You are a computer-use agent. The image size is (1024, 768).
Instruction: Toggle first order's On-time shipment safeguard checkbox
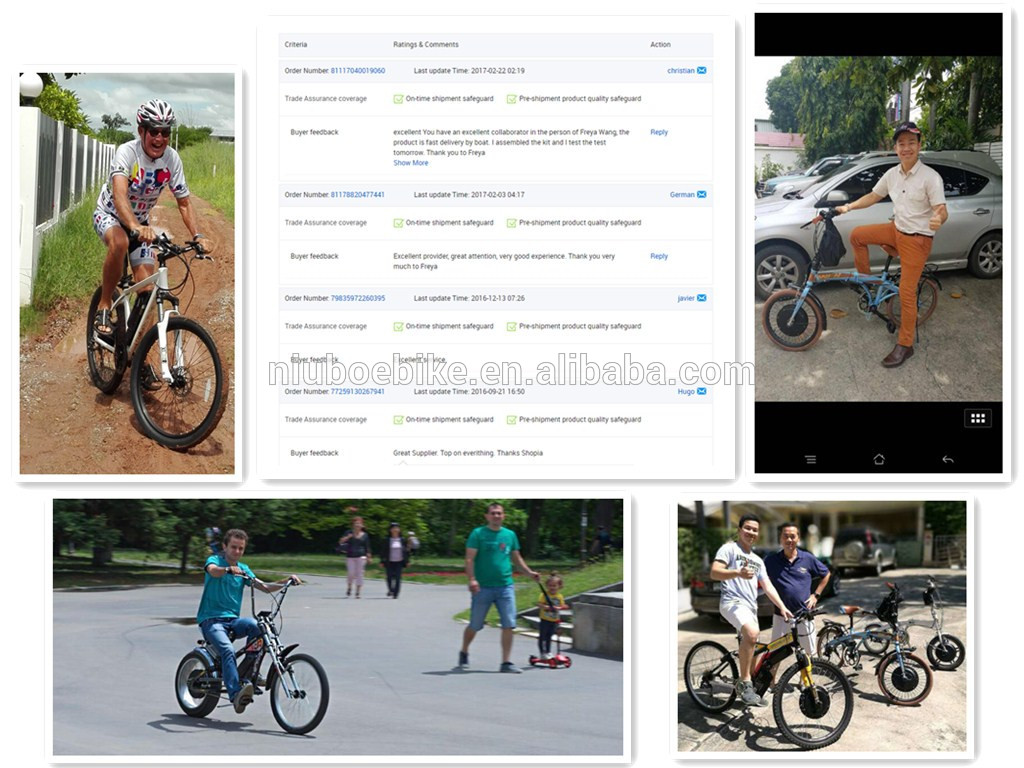[398, 99]
